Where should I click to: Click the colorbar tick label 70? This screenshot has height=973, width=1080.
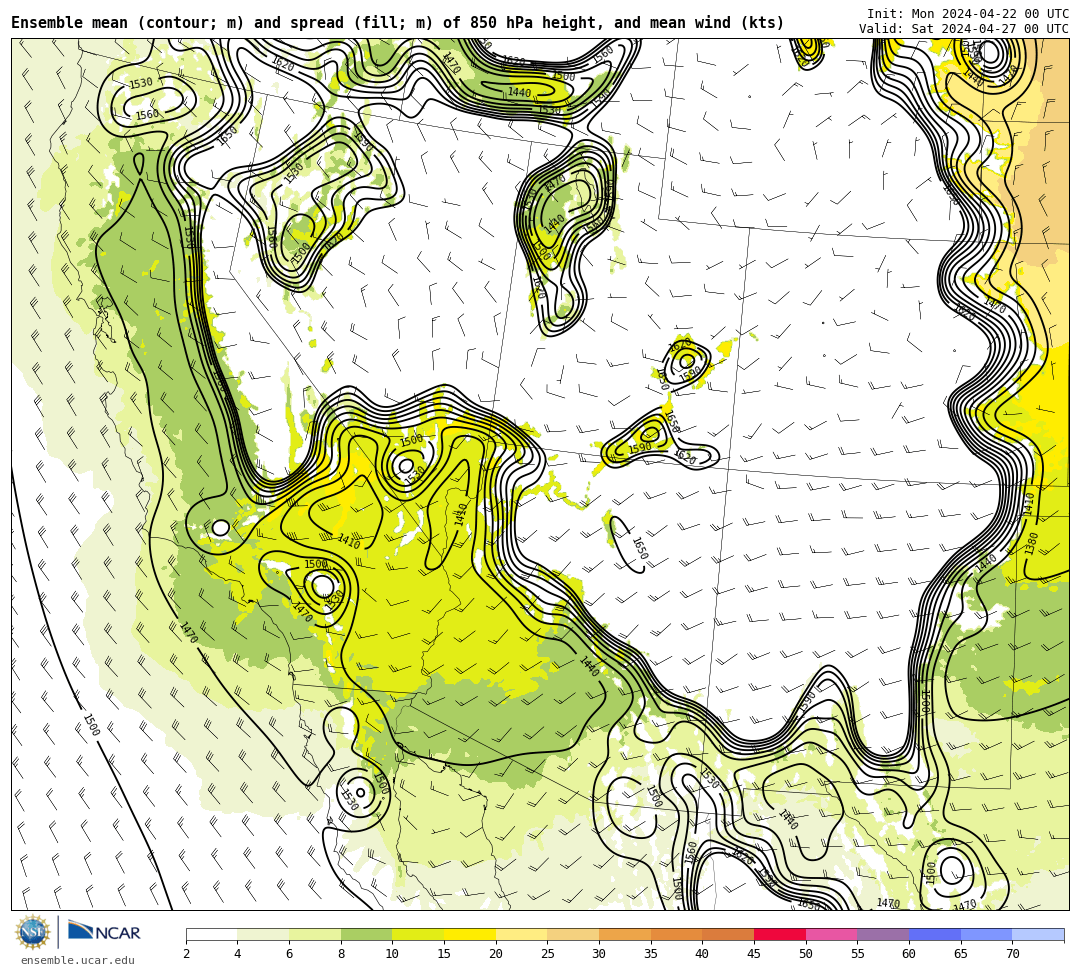point(1012,954)
